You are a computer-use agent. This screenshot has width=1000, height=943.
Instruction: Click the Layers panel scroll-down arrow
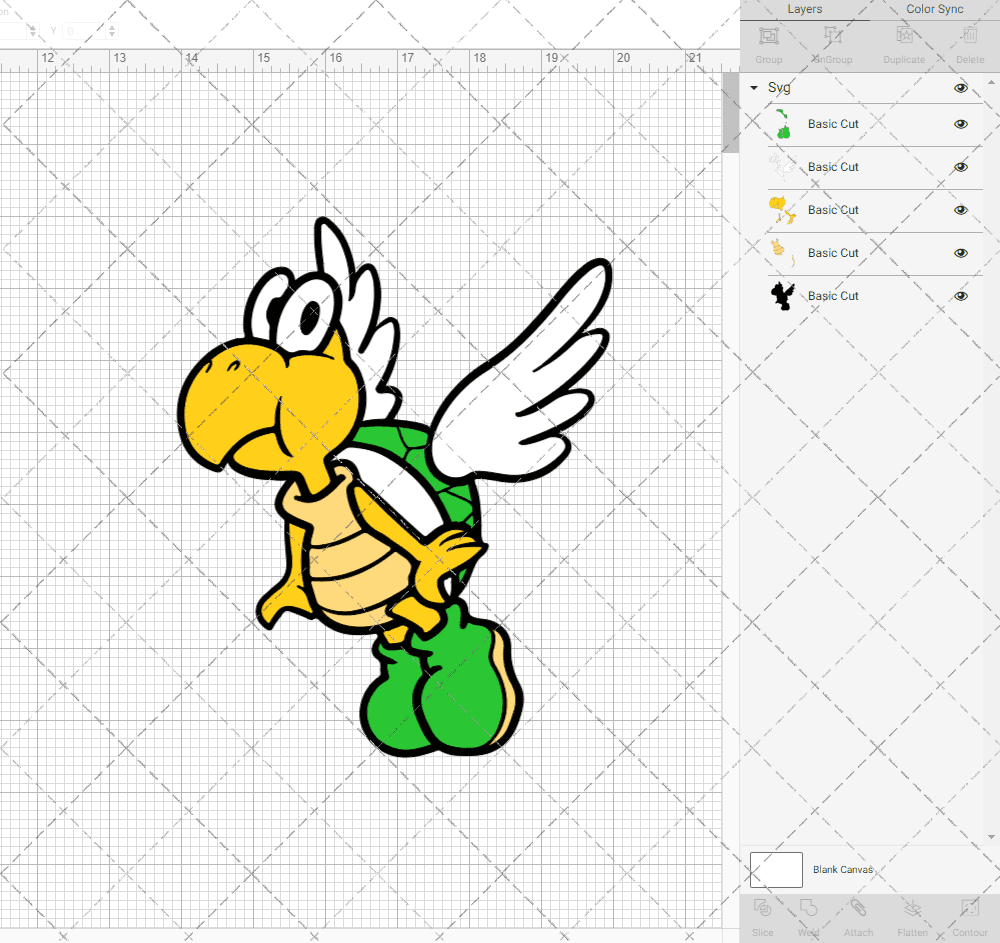(990, 837)
